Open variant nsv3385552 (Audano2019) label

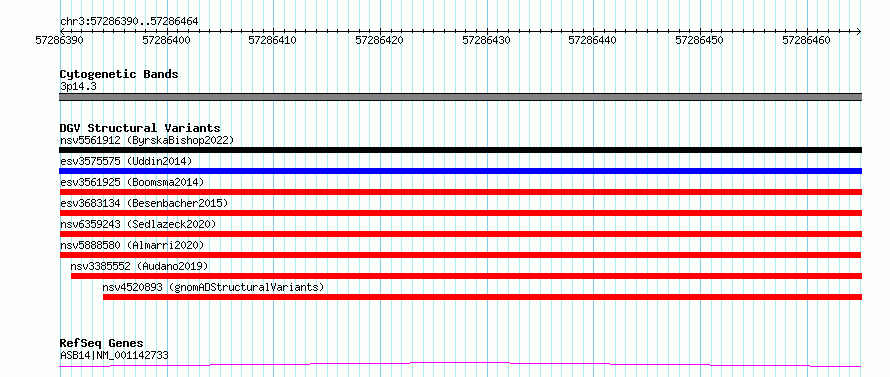140,266
